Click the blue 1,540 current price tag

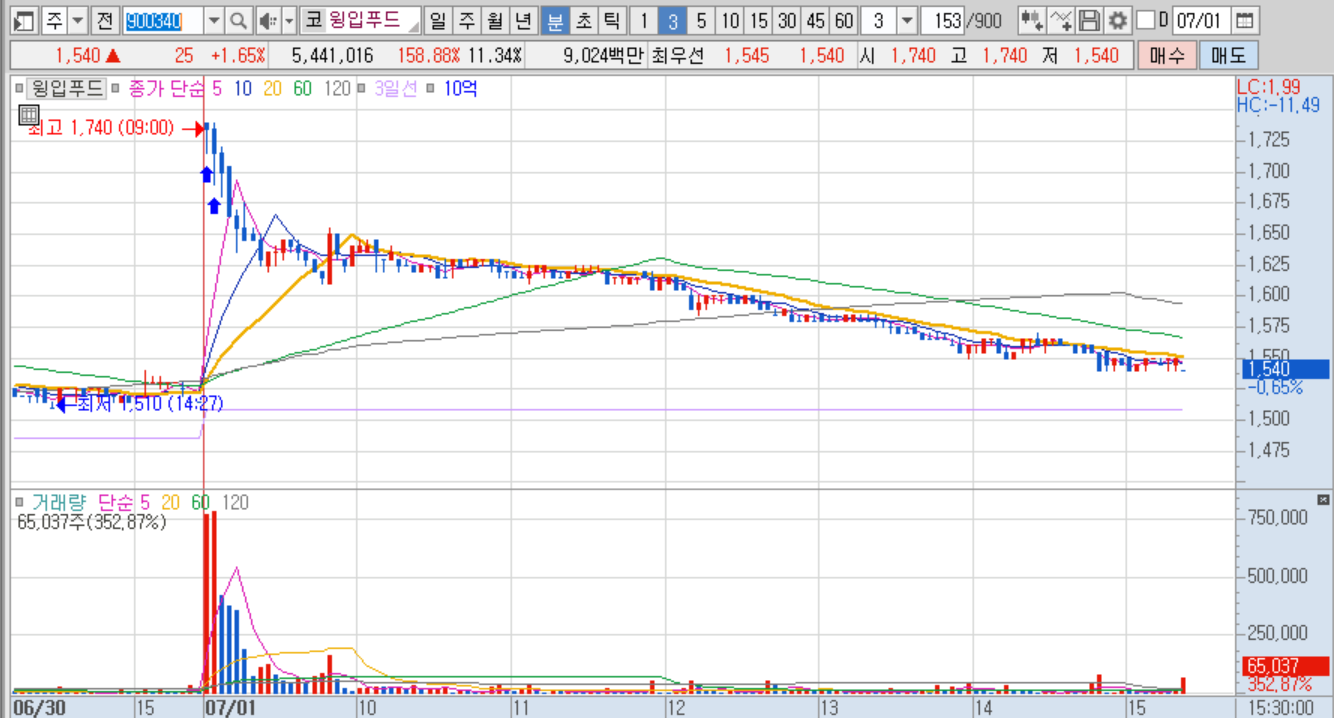1285,369
